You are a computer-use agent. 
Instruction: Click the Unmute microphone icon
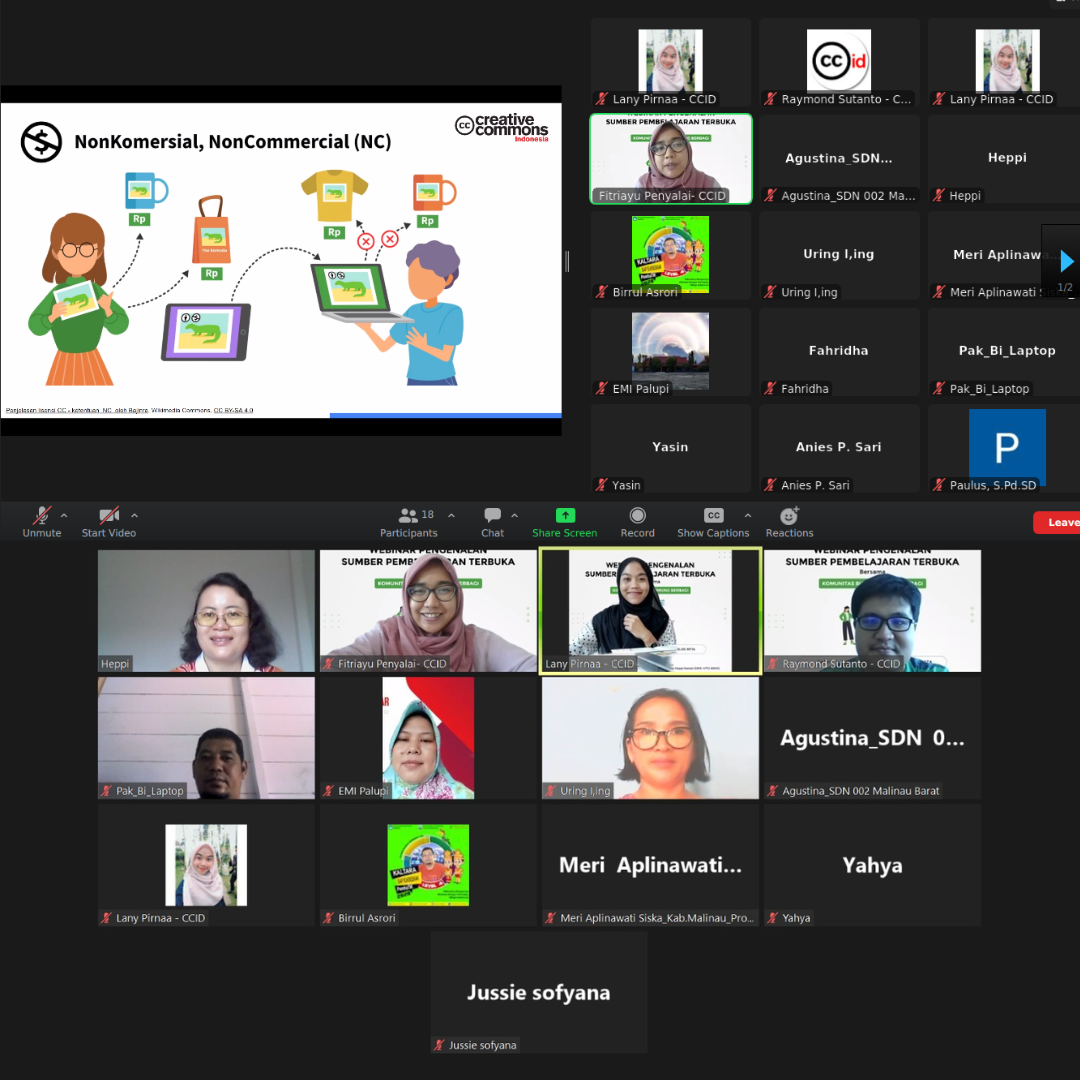click(42, 516)
